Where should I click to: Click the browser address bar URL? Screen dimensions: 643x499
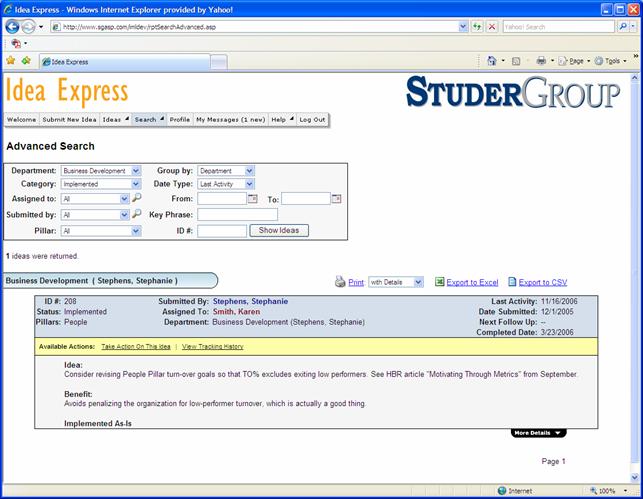[254, 27]
